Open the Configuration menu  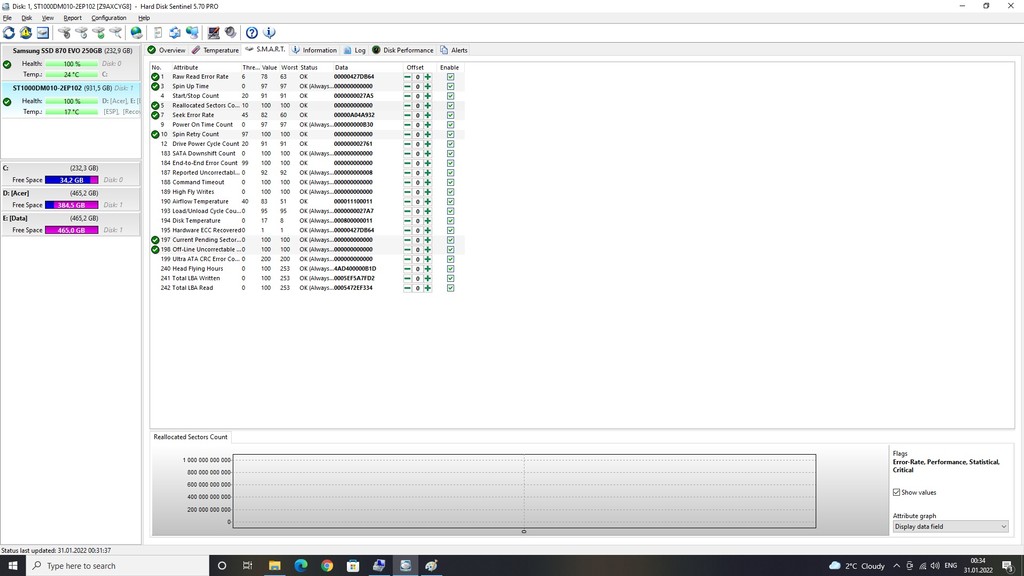tap(109, 18)
